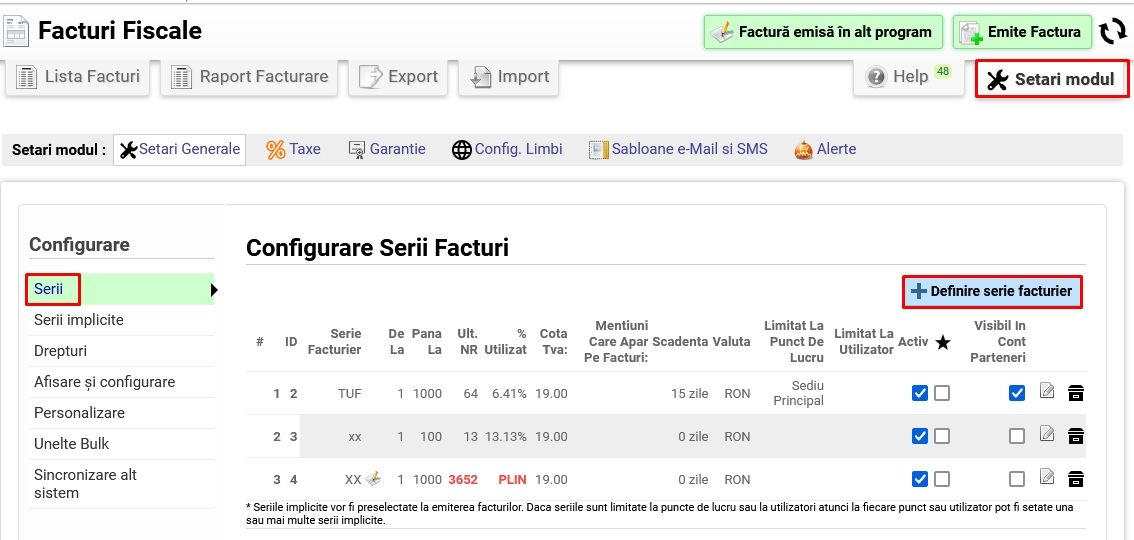Click Definire serie facturier button
1134x540 pixels.
click(x=991, y=291)
